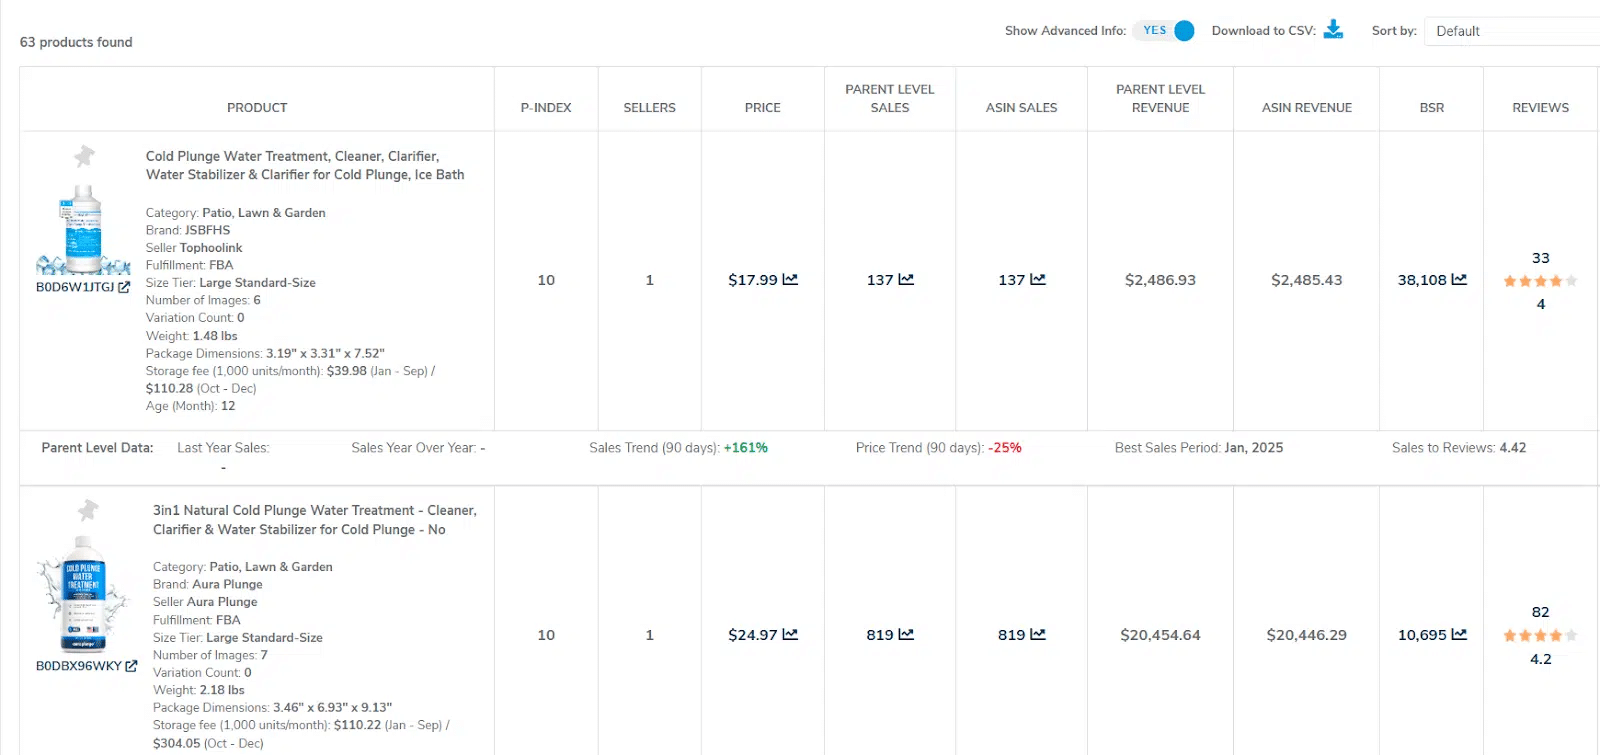Open parent sales chart for first 137
This screenshot has width=1600, height=755.
pos(906,280)
